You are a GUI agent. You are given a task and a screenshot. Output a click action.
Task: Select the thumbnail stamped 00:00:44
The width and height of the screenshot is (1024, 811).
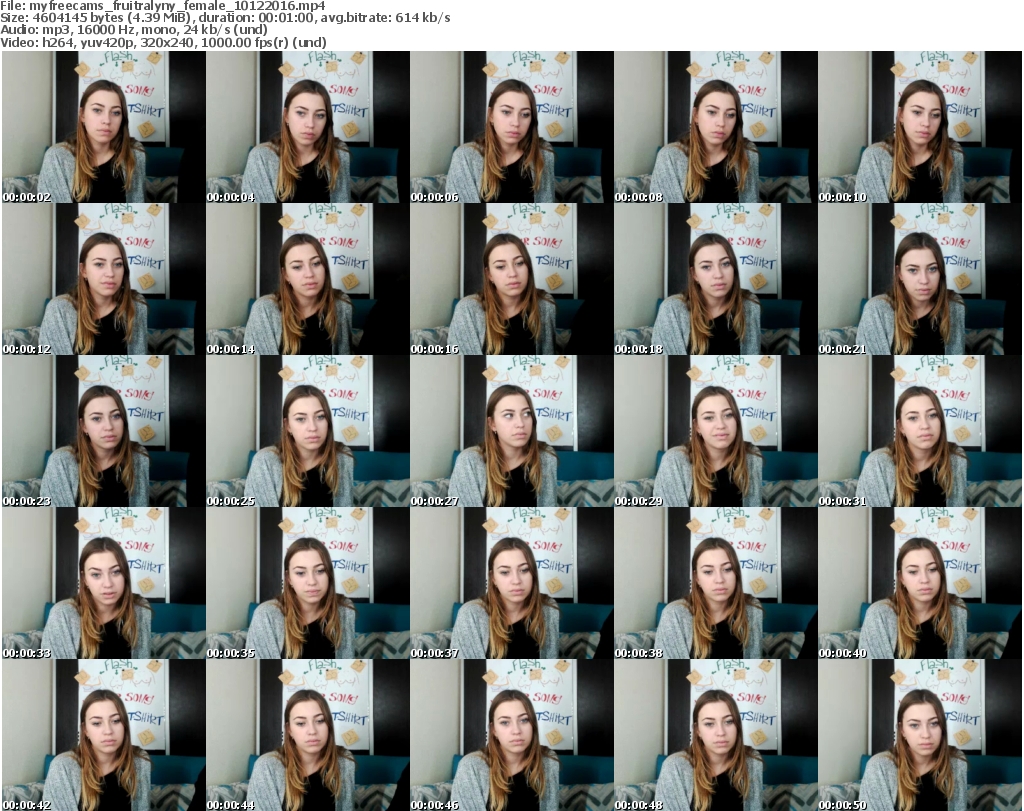coord(308,735)
